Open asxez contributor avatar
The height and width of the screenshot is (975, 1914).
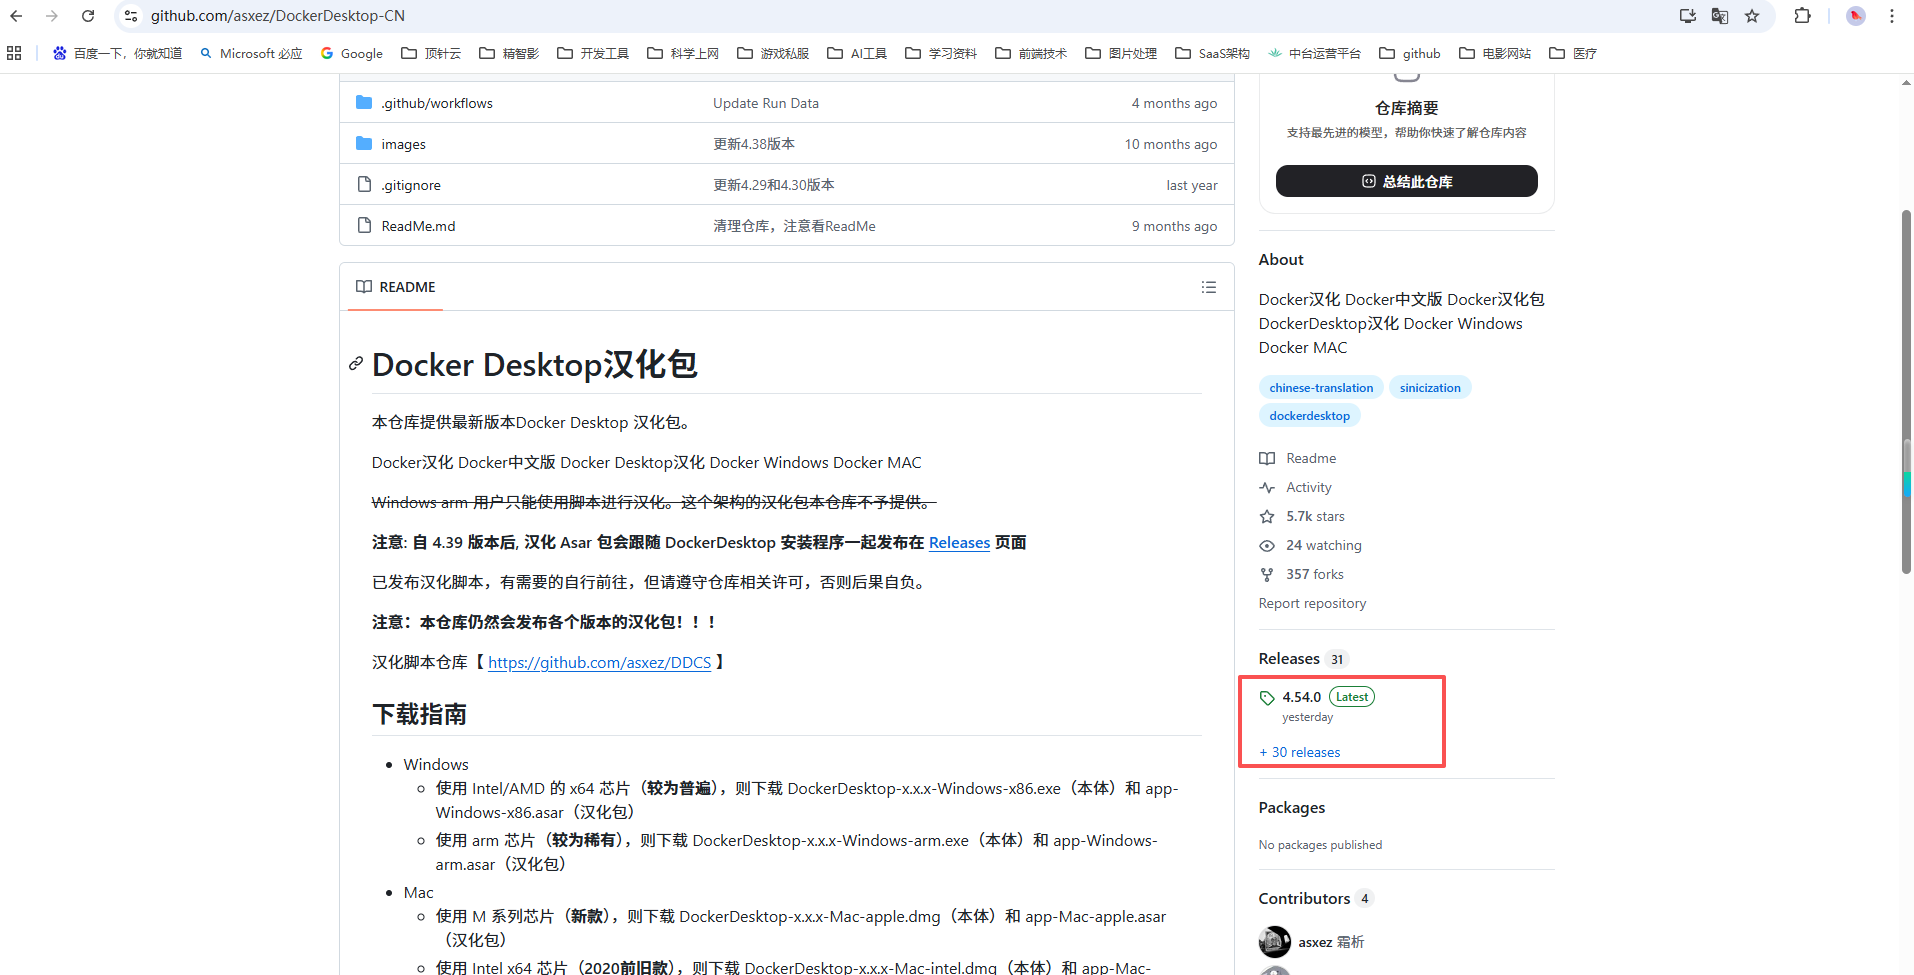(x=1275, y=942)
